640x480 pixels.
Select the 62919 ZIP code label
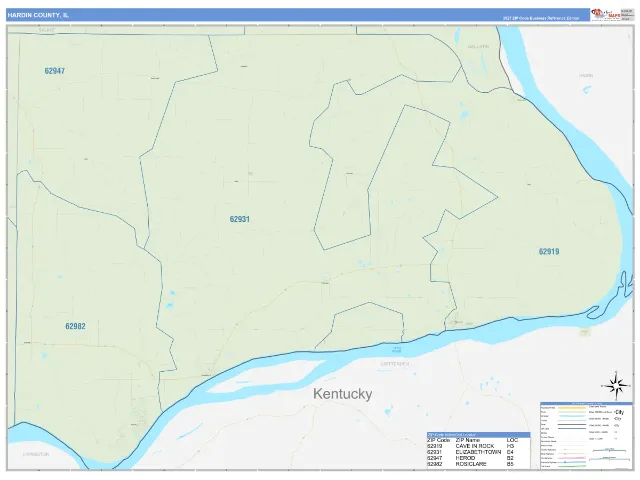coord(549,251)
